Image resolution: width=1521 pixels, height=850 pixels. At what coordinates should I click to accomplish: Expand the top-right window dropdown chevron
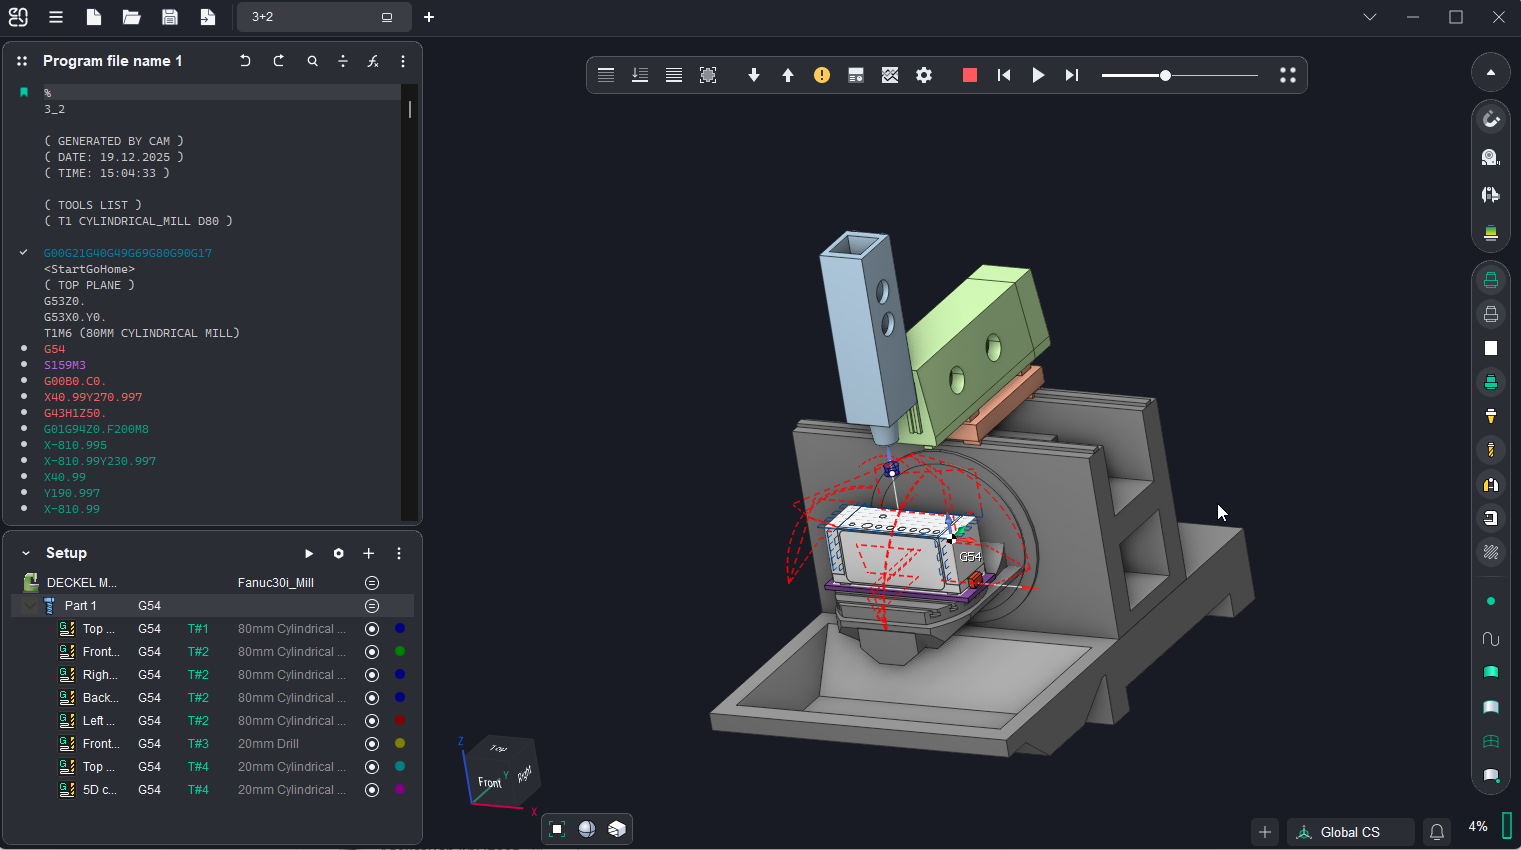tap(1370, 17)
